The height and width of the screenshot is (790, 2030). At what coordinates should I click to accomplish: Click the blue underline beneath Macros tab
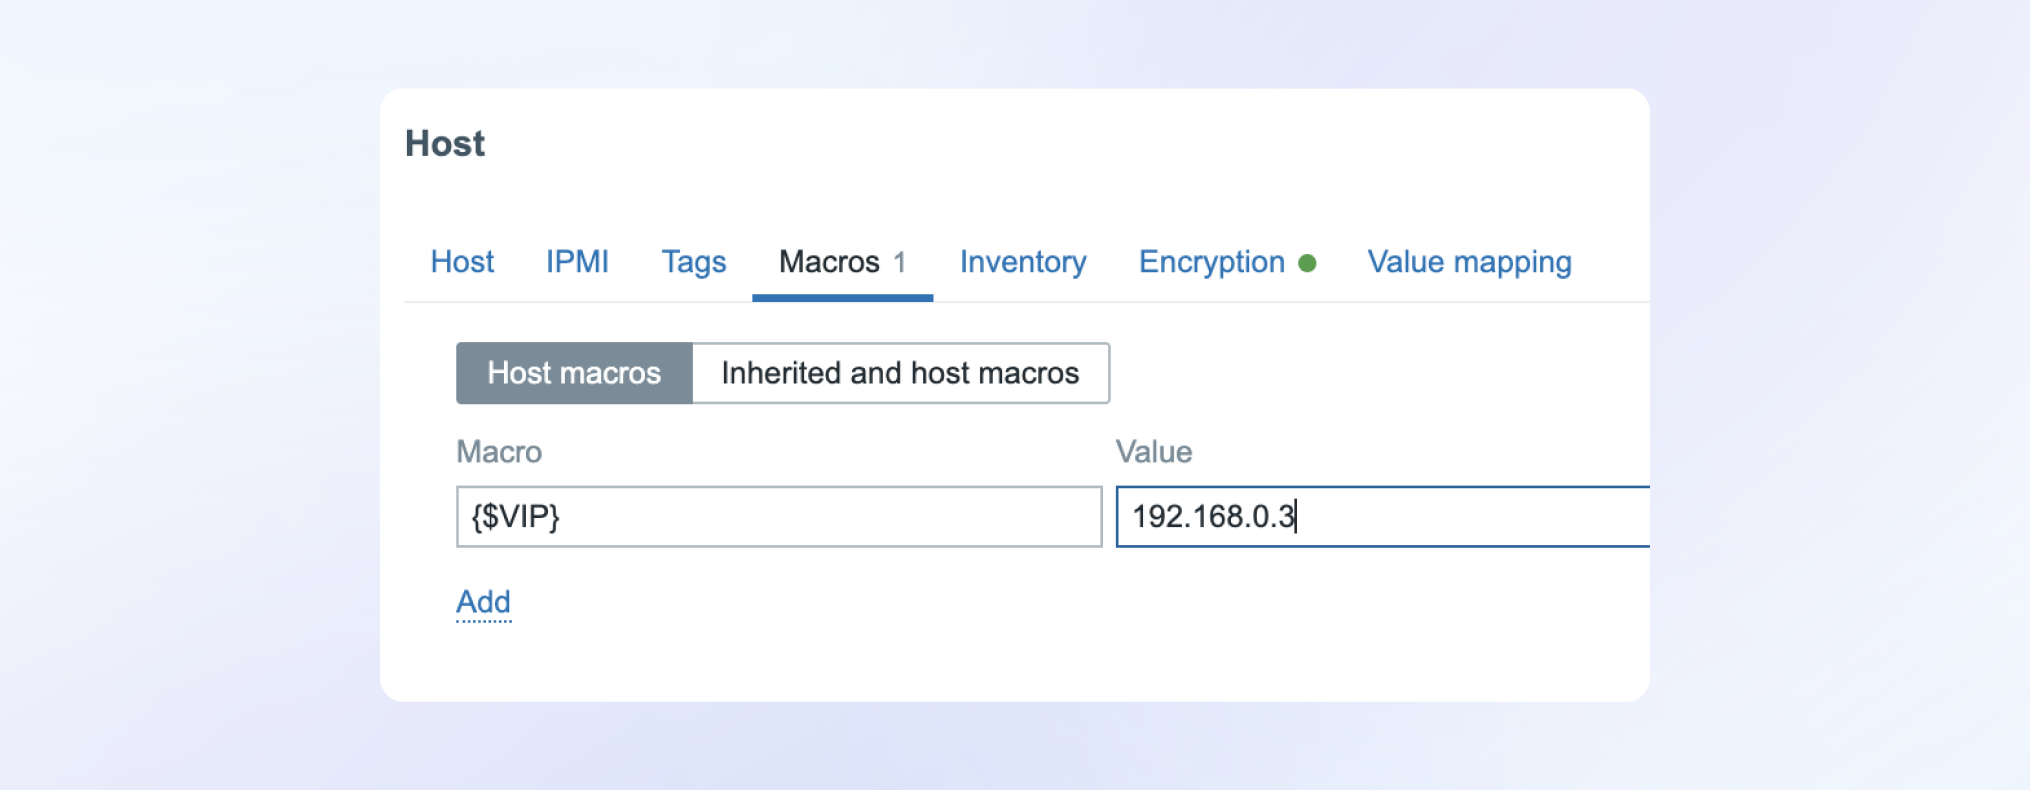[842, 297]
